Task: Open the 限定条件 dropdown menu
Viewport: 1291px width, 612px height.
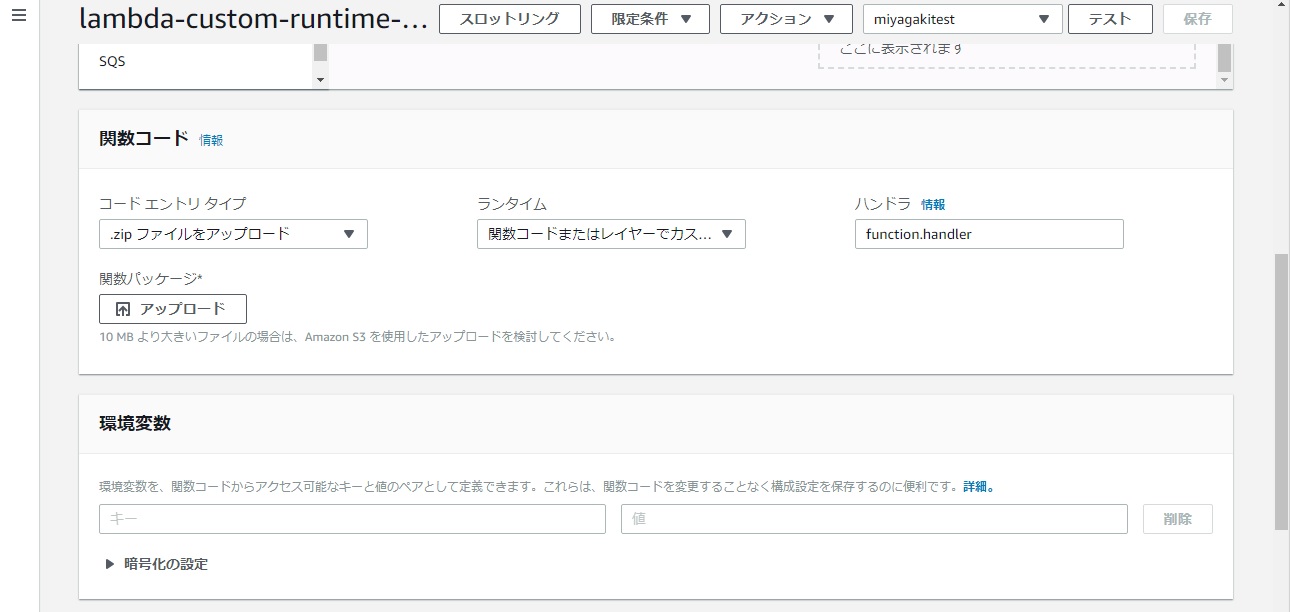Action: [x=650, y=19]
